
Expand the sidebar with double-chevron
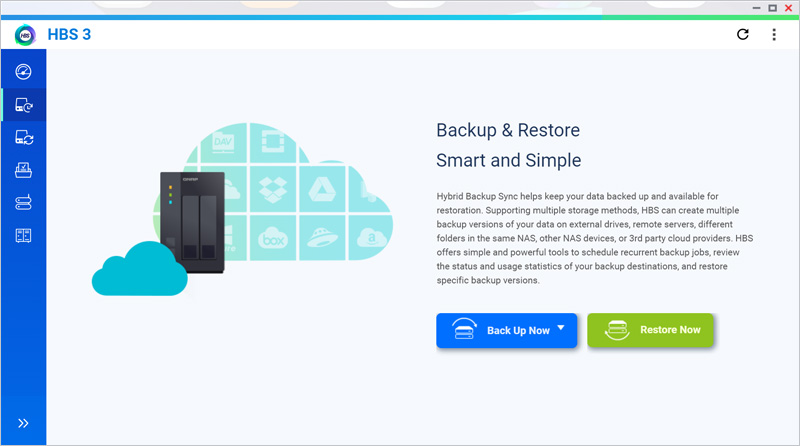click(x=23, y=423)
